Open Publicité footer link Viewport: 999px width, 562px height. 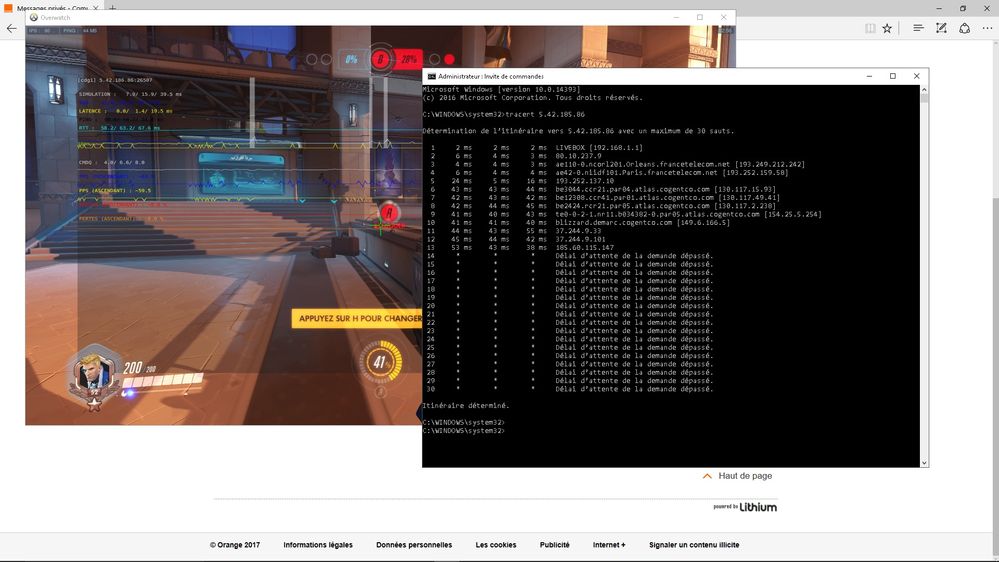pyautogui.click(x=554, y=545)
